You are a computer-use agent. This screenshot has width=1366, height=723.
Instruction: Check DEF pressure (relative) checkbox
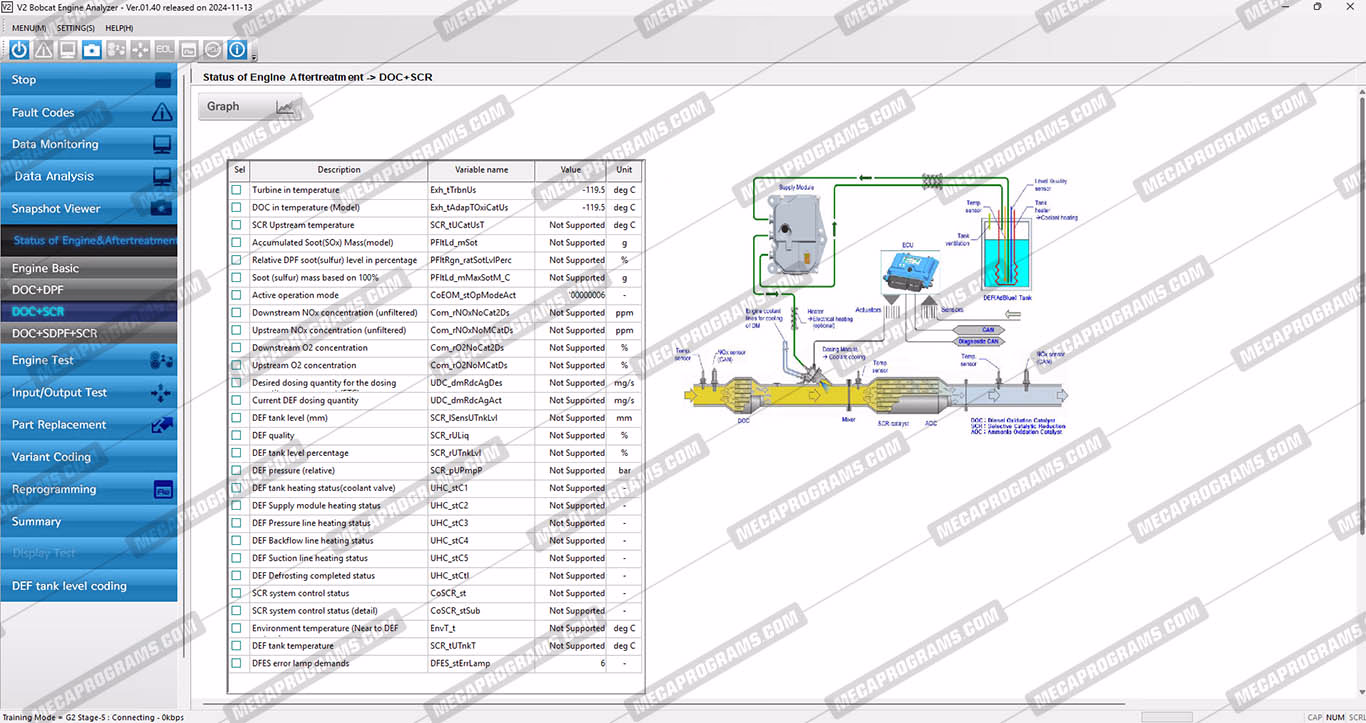click(x=237, y=470)
